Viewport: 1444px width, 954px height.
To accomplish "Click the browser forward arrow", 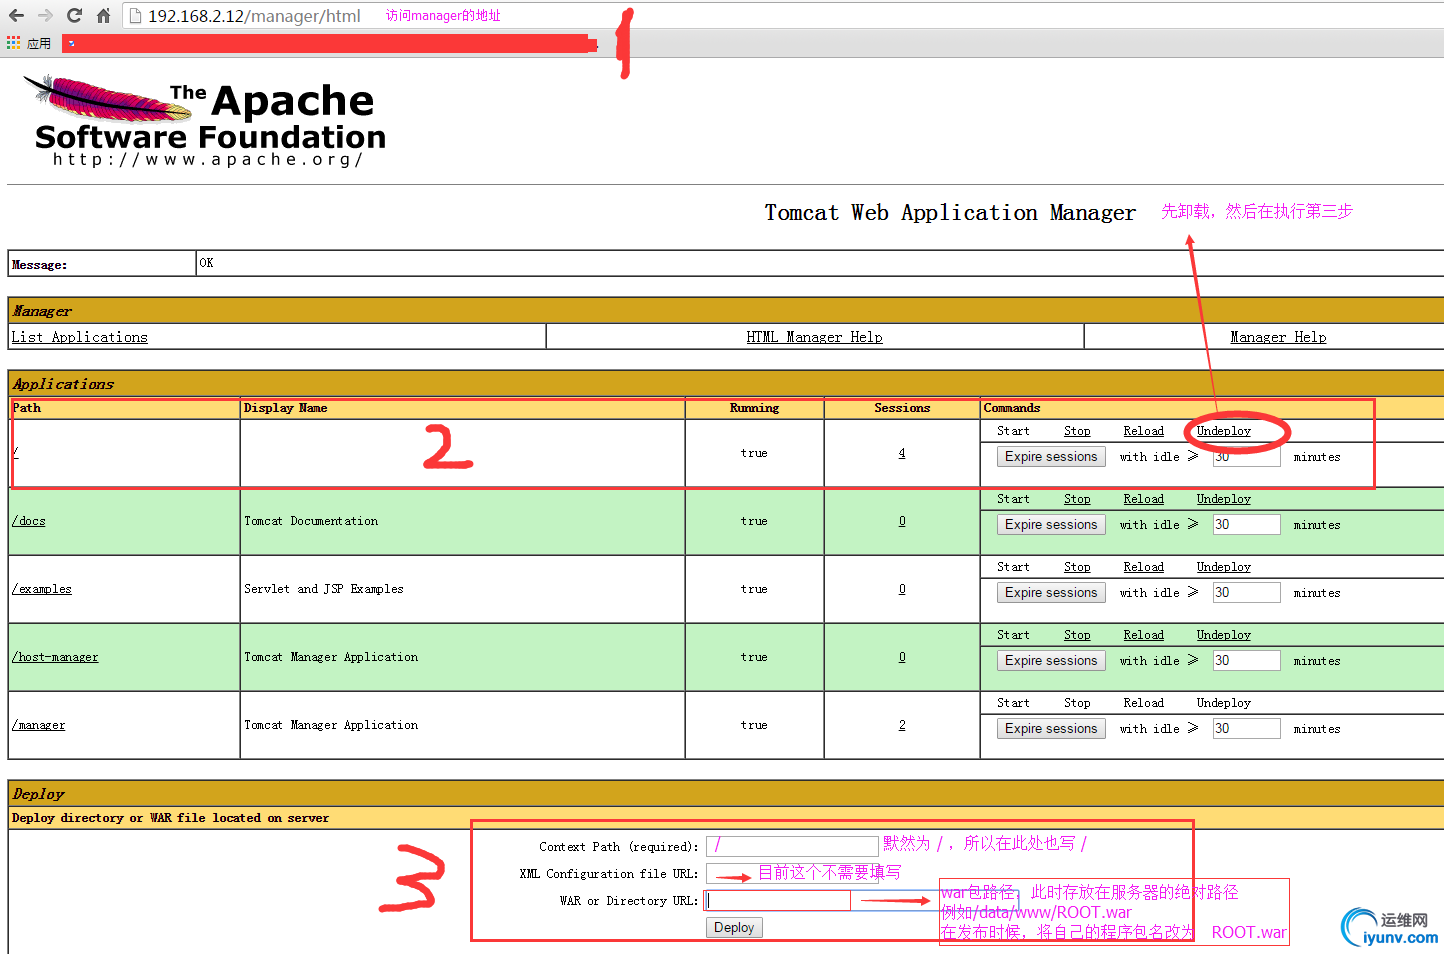I will 45,15.
